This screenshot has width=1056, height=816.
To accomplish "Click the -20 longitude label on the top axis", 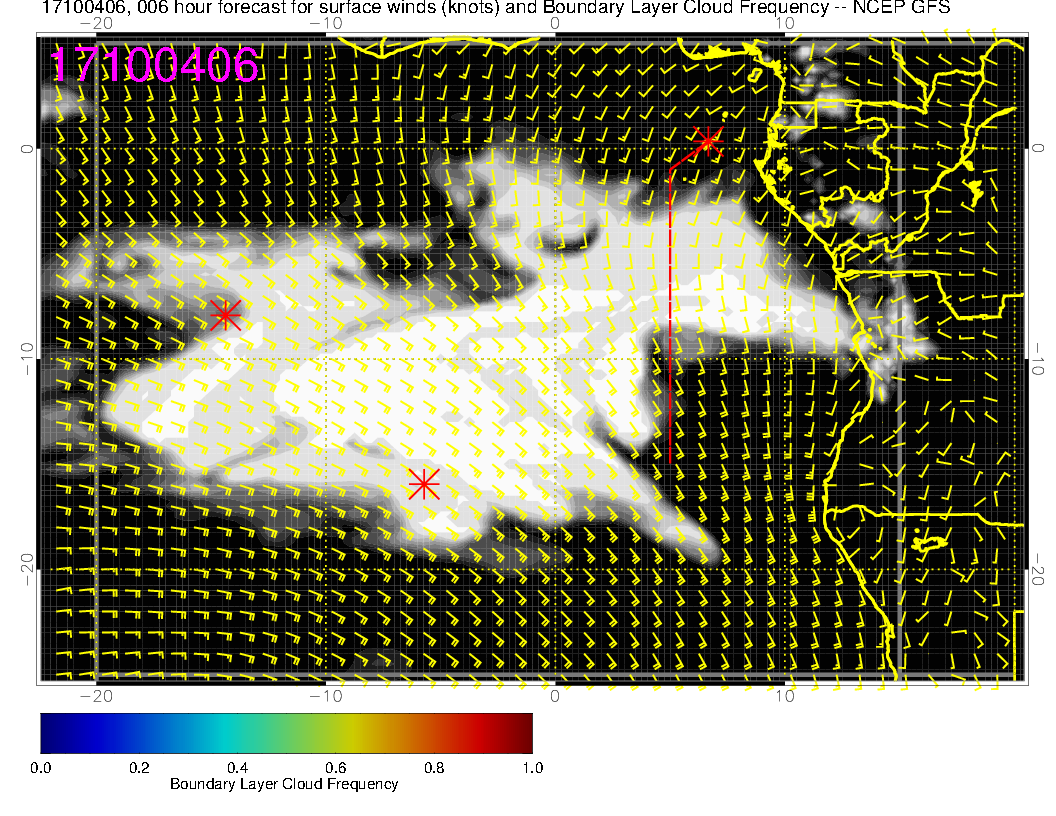I will pyautogui.click(x=96, y=24).
